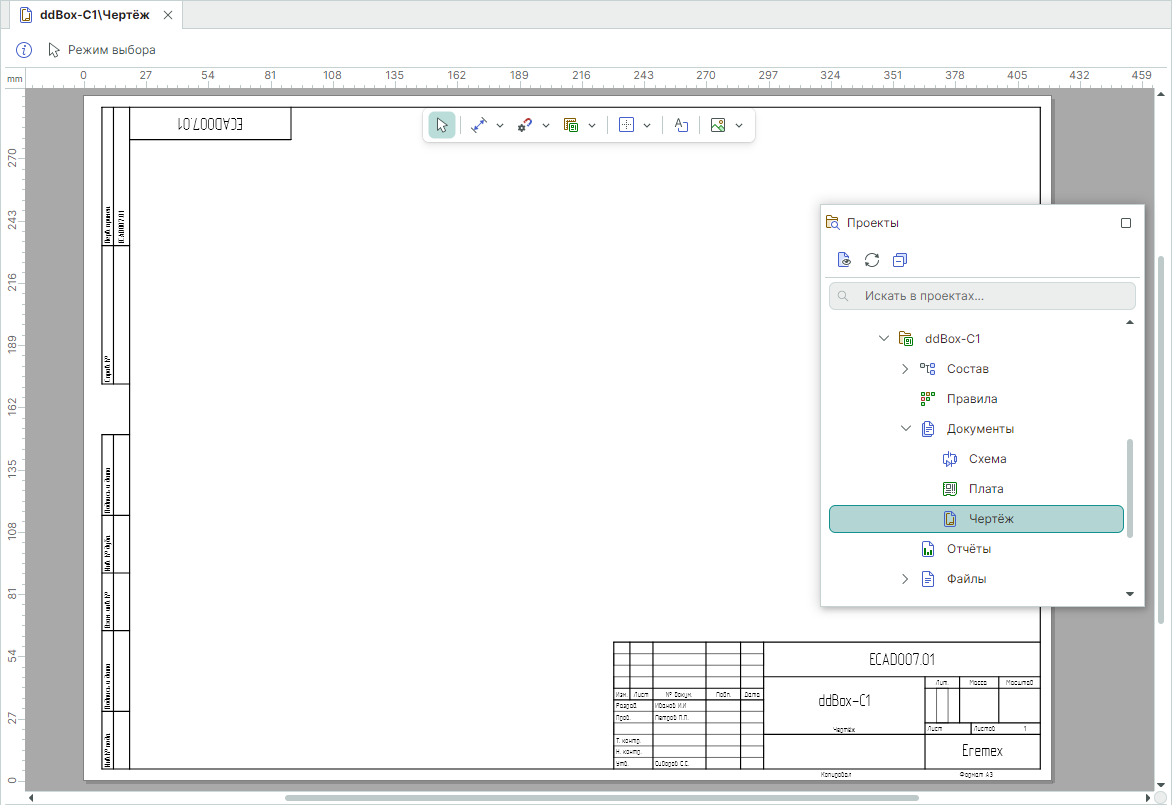Click the refresh icon in the Проекты panel
This screenshot has height=805, width=1172.
(872, 260)
